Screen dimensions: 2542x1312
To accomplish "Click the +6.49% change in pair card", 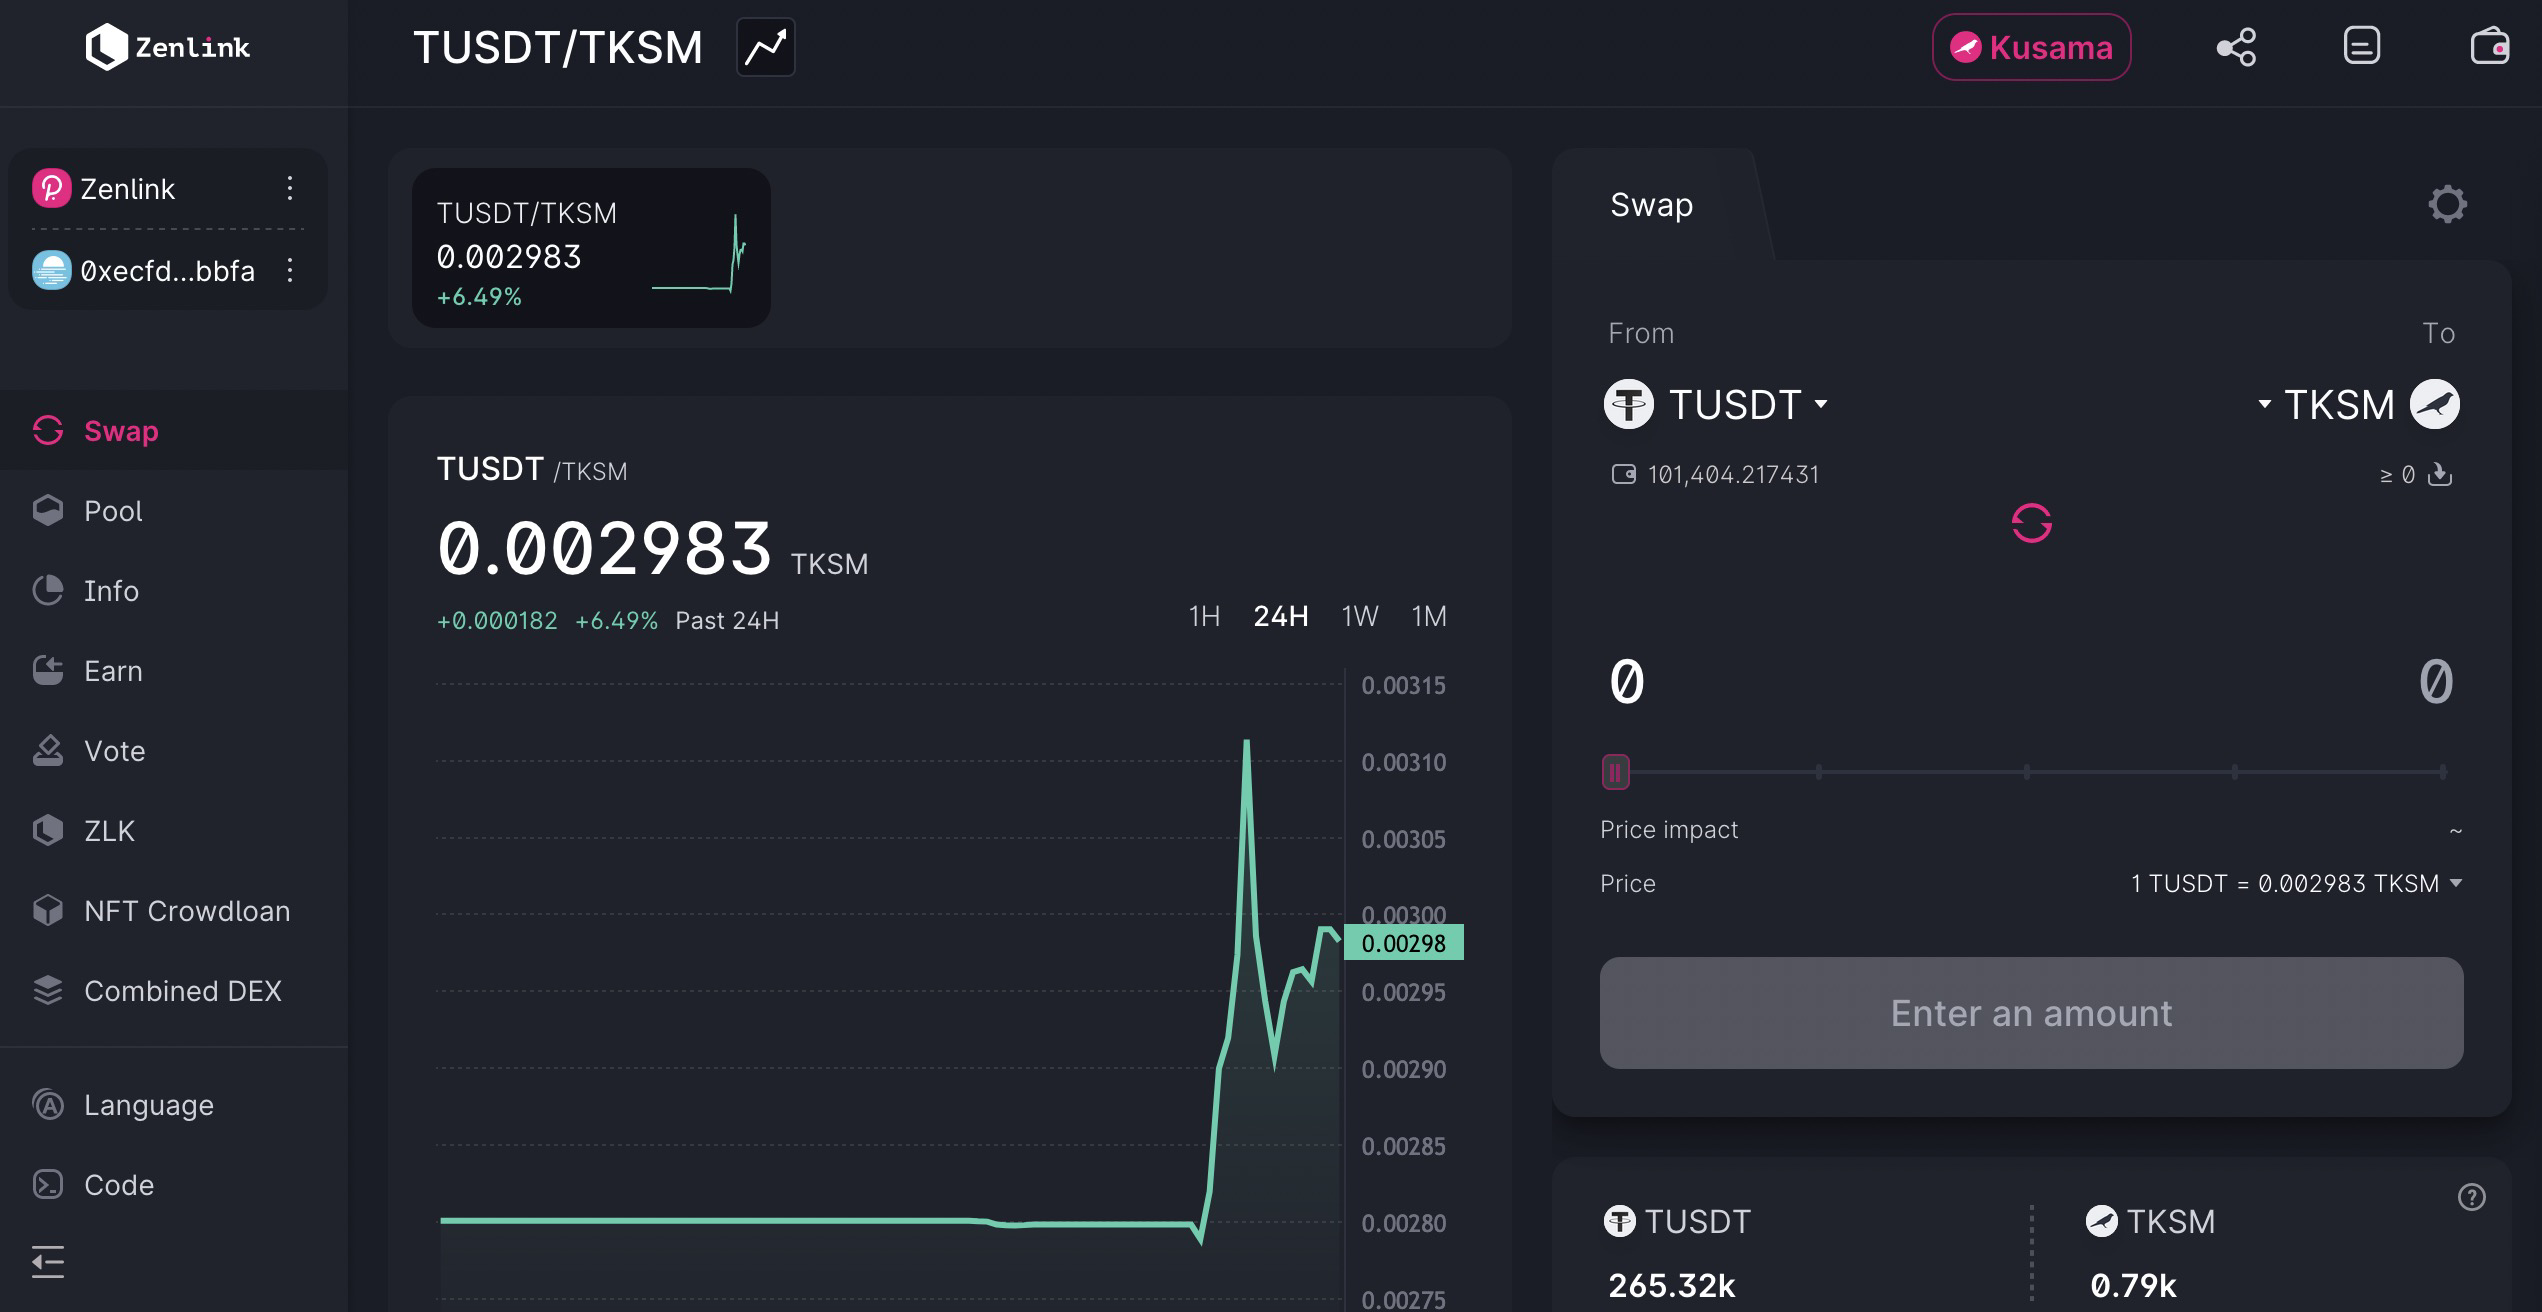I will (479, 297).
